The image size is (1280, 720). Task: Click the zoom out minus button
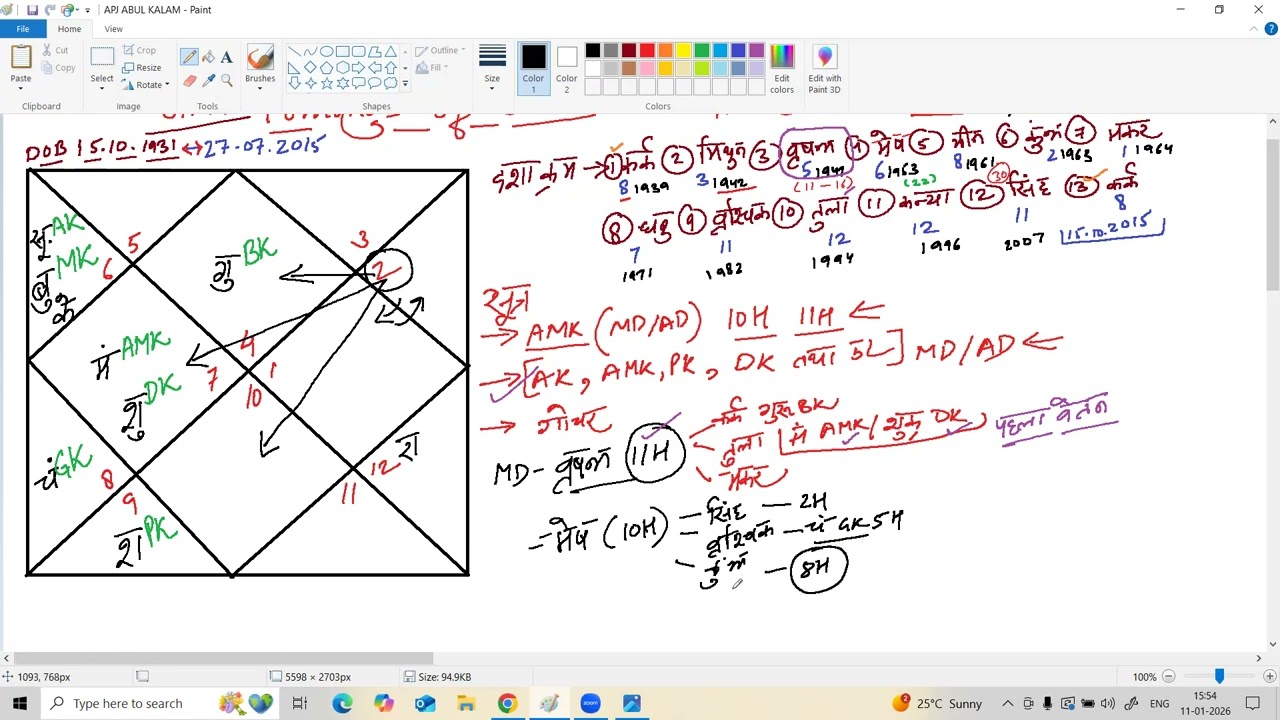coord(1168,677)
